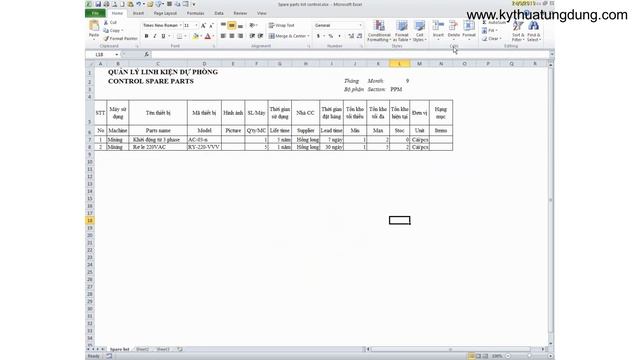Click the Save icon in Quick Access Toolbar

(98, 4)
